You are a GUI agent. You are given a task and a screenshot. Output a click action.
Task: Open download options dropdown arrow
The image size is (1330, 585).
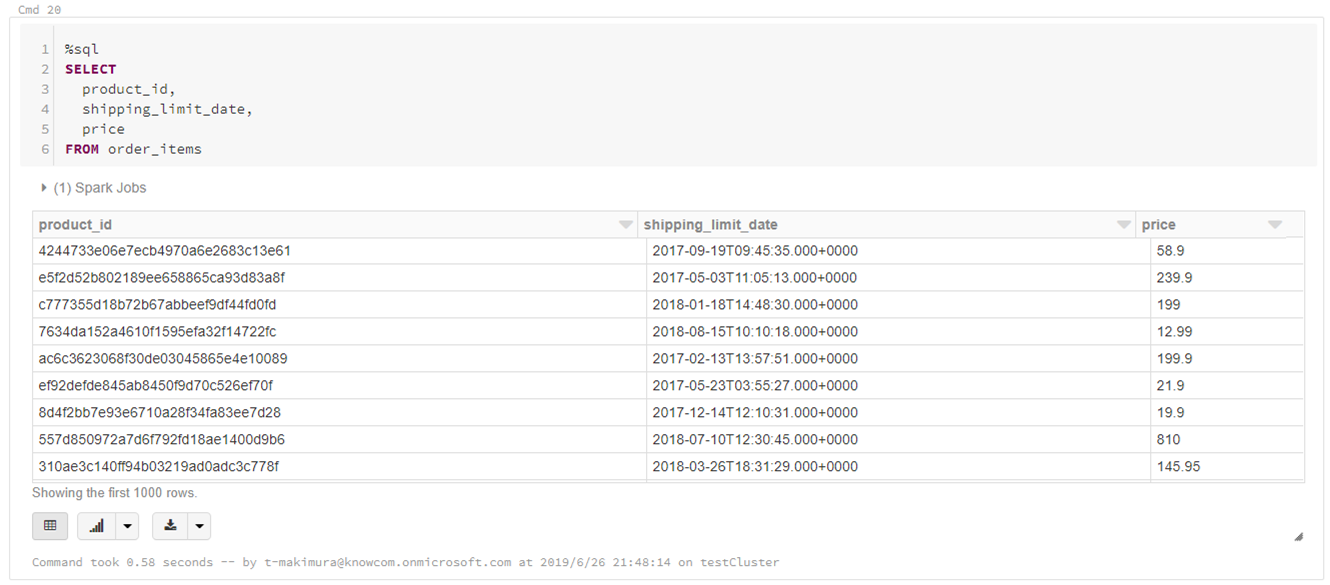click(x=199, y=526)
